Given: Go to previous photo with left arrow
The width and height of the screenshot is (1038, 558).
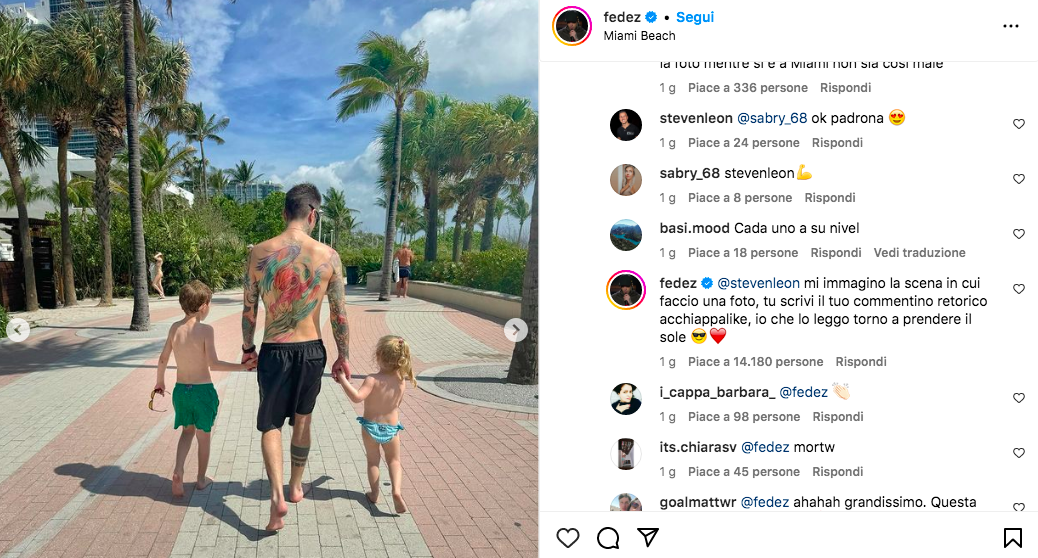Looking at the screenshot, I should click(x=18, y=330).
